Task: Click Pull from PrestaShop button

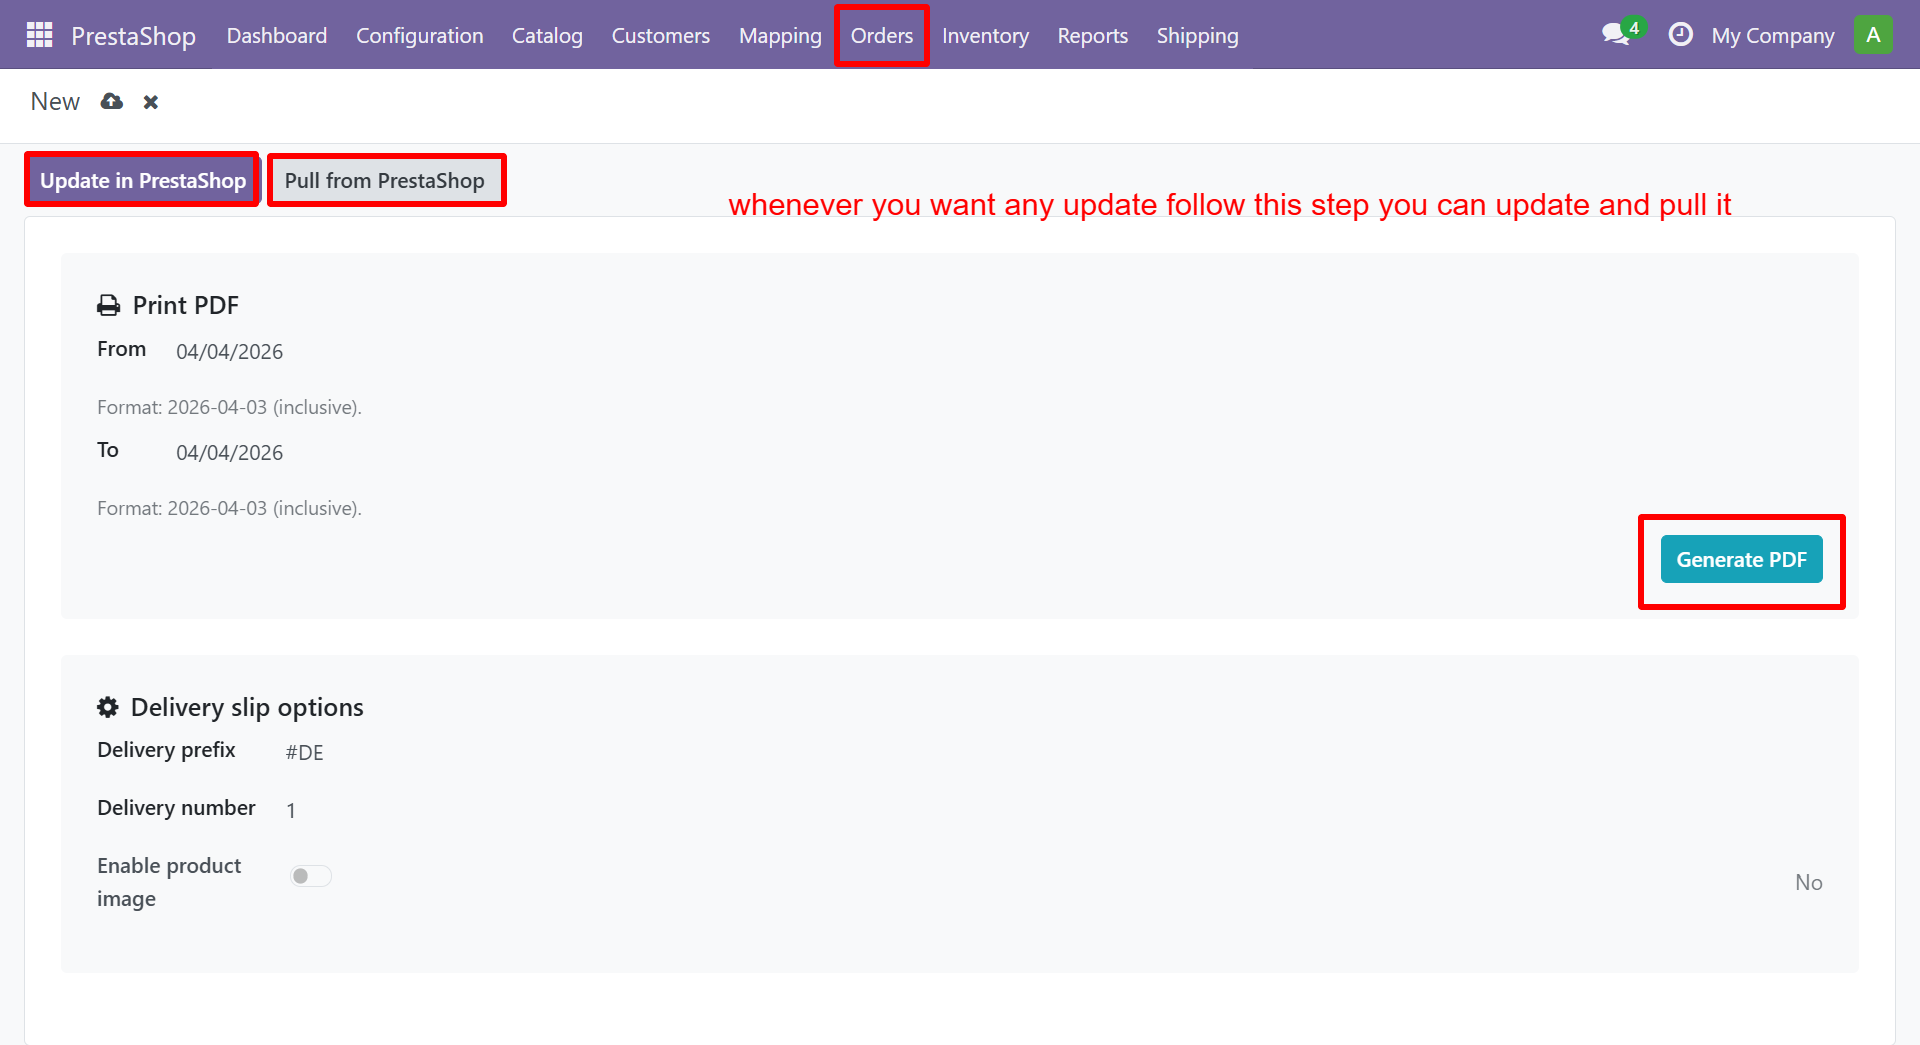Action: pyautogui.click(x=385, y=181)
